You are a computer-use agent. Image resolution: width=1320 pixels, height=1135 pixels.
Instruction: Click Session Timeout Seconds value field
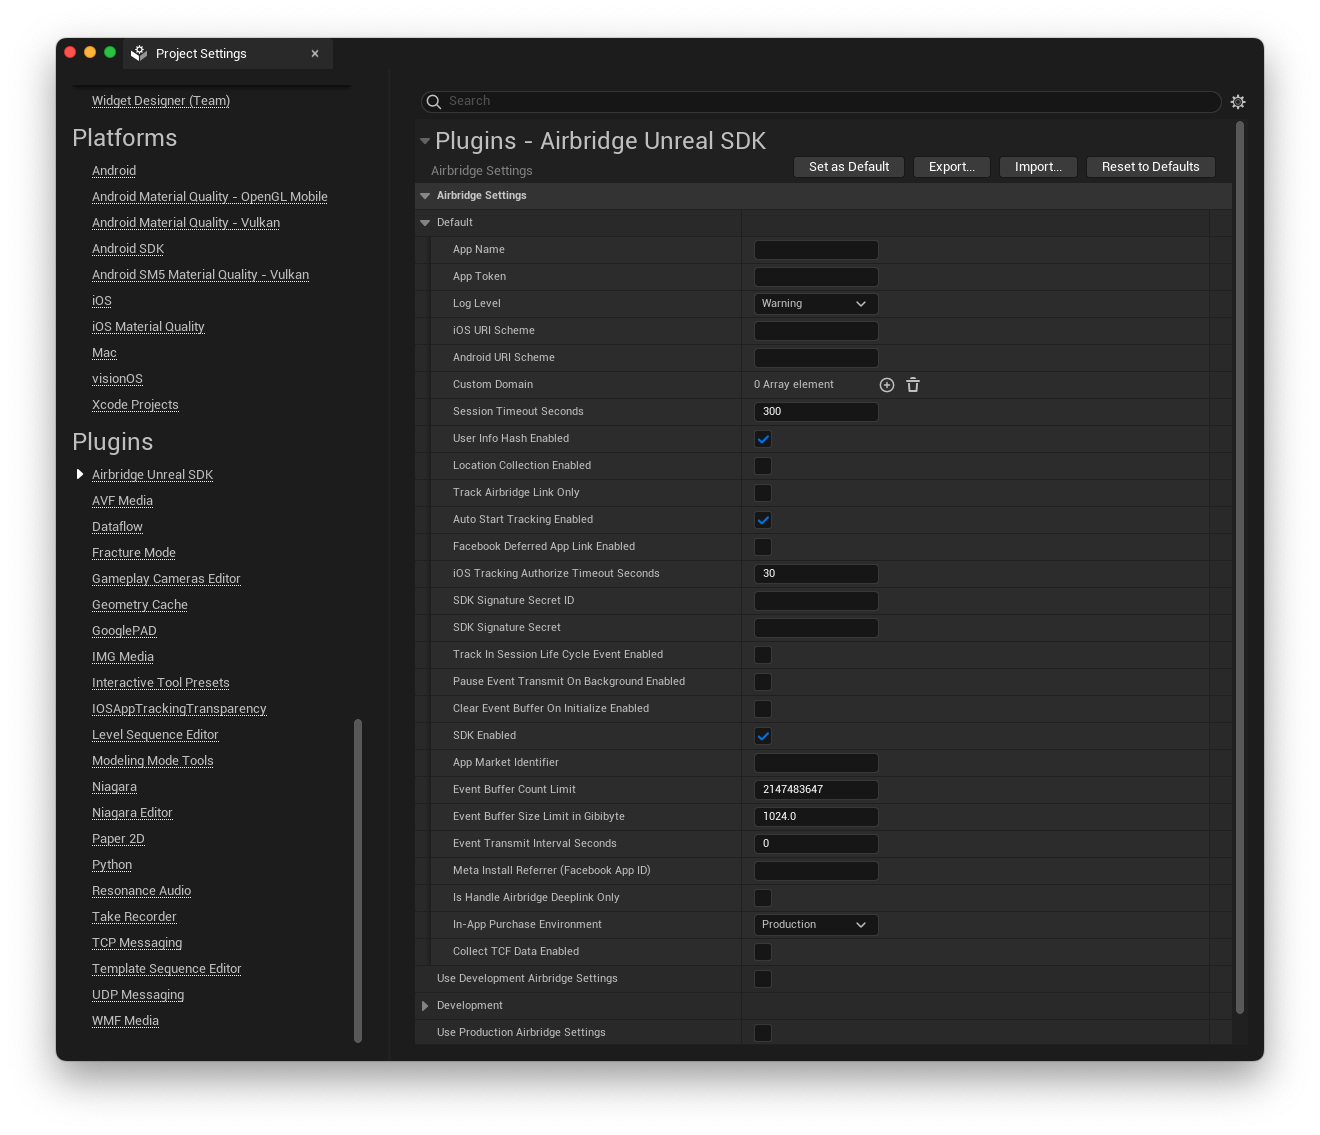point(816,412)
